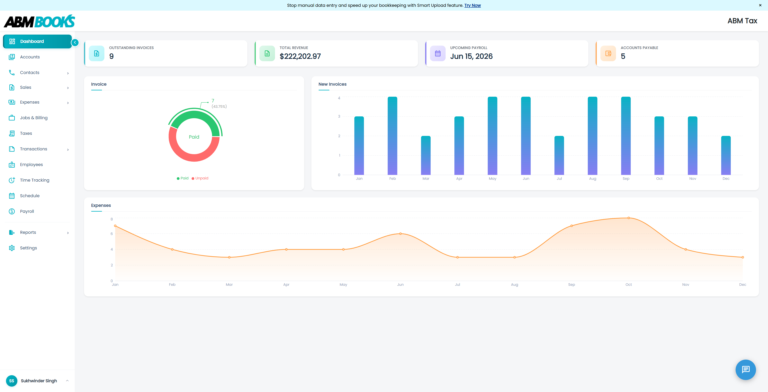
Task: Click the Accounts Payable wallet icon
Action: (608, 53)
